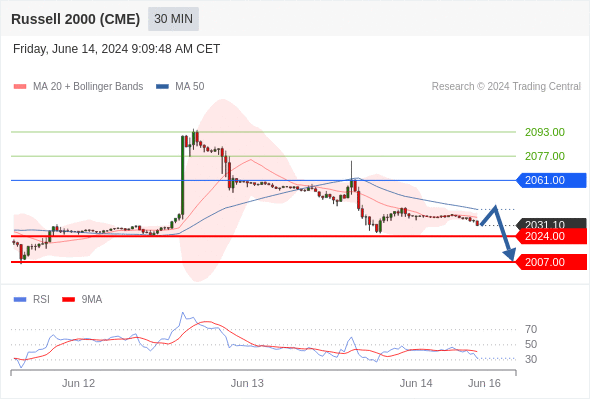Click the red 2024.00 support price tag
The height and width of the screenshot is (400, 590).
tap(551, 236)
